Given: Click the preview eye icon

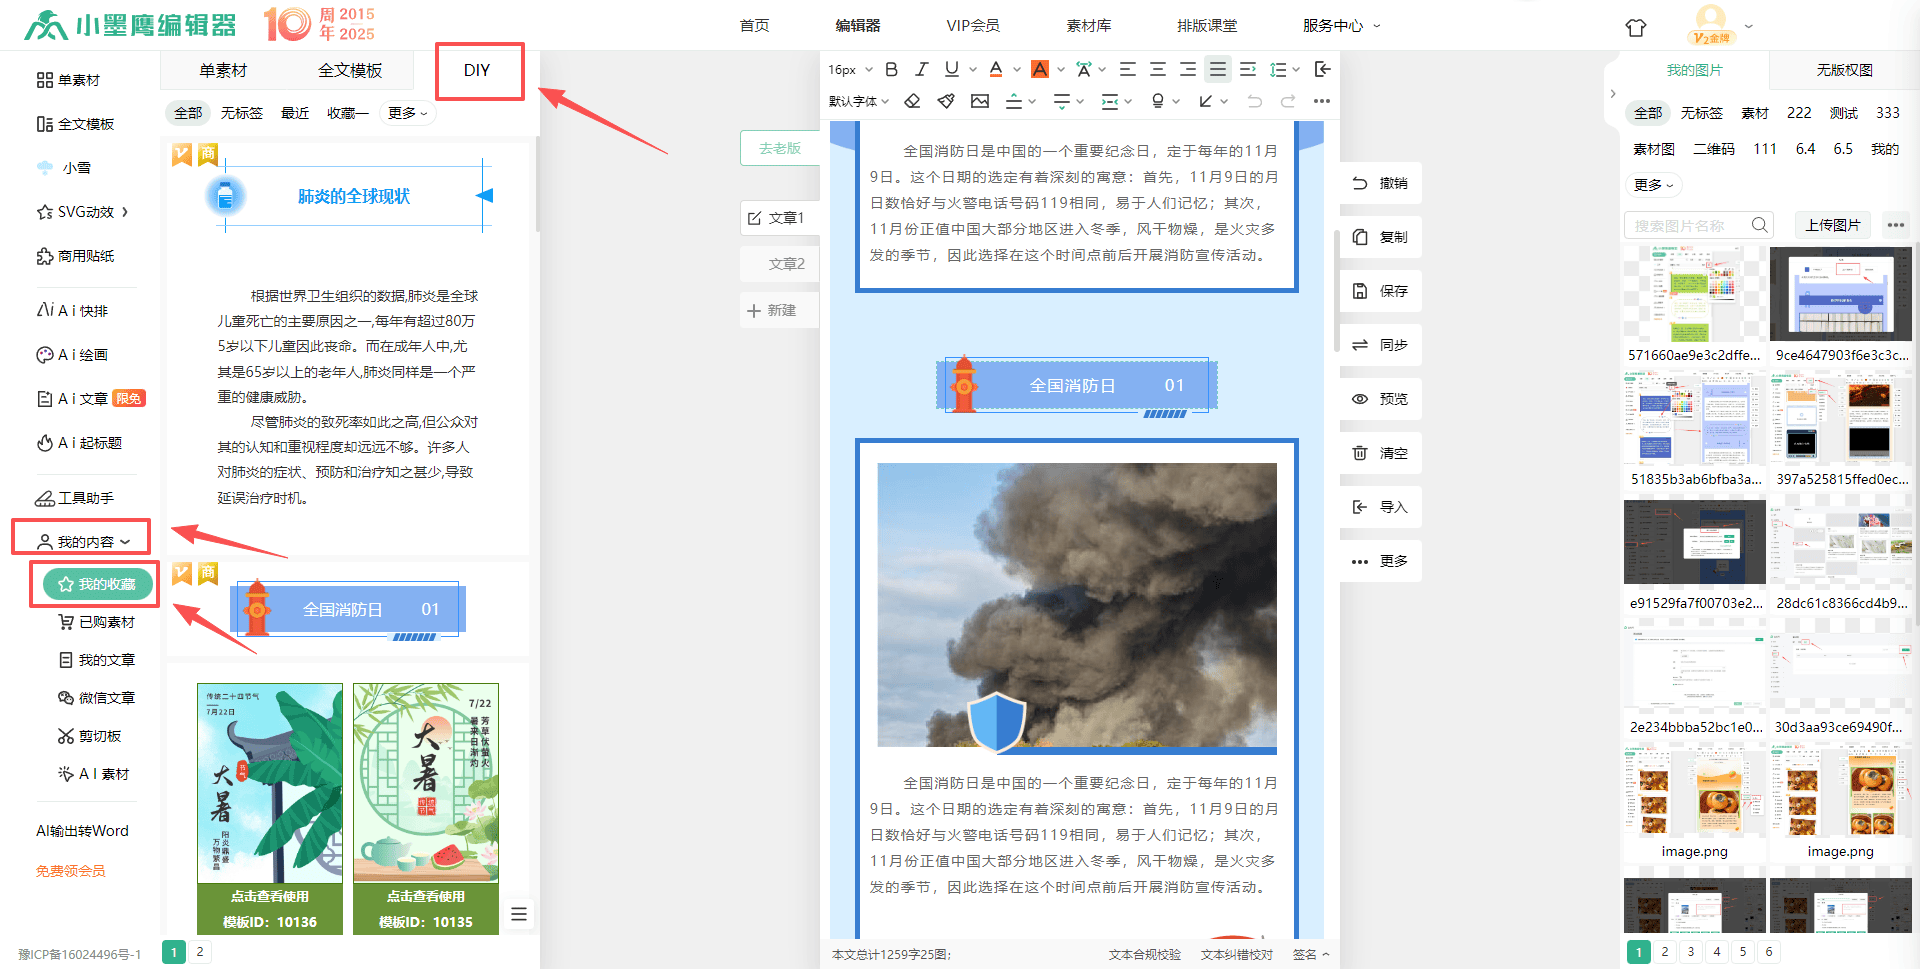Looking at the screenshot, I should (x=1360, y=399).
